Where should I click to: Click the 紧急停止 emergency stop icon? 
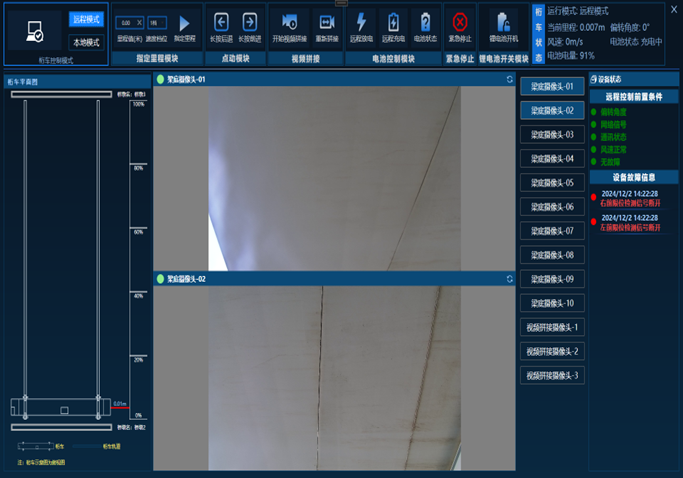[460, 22]
